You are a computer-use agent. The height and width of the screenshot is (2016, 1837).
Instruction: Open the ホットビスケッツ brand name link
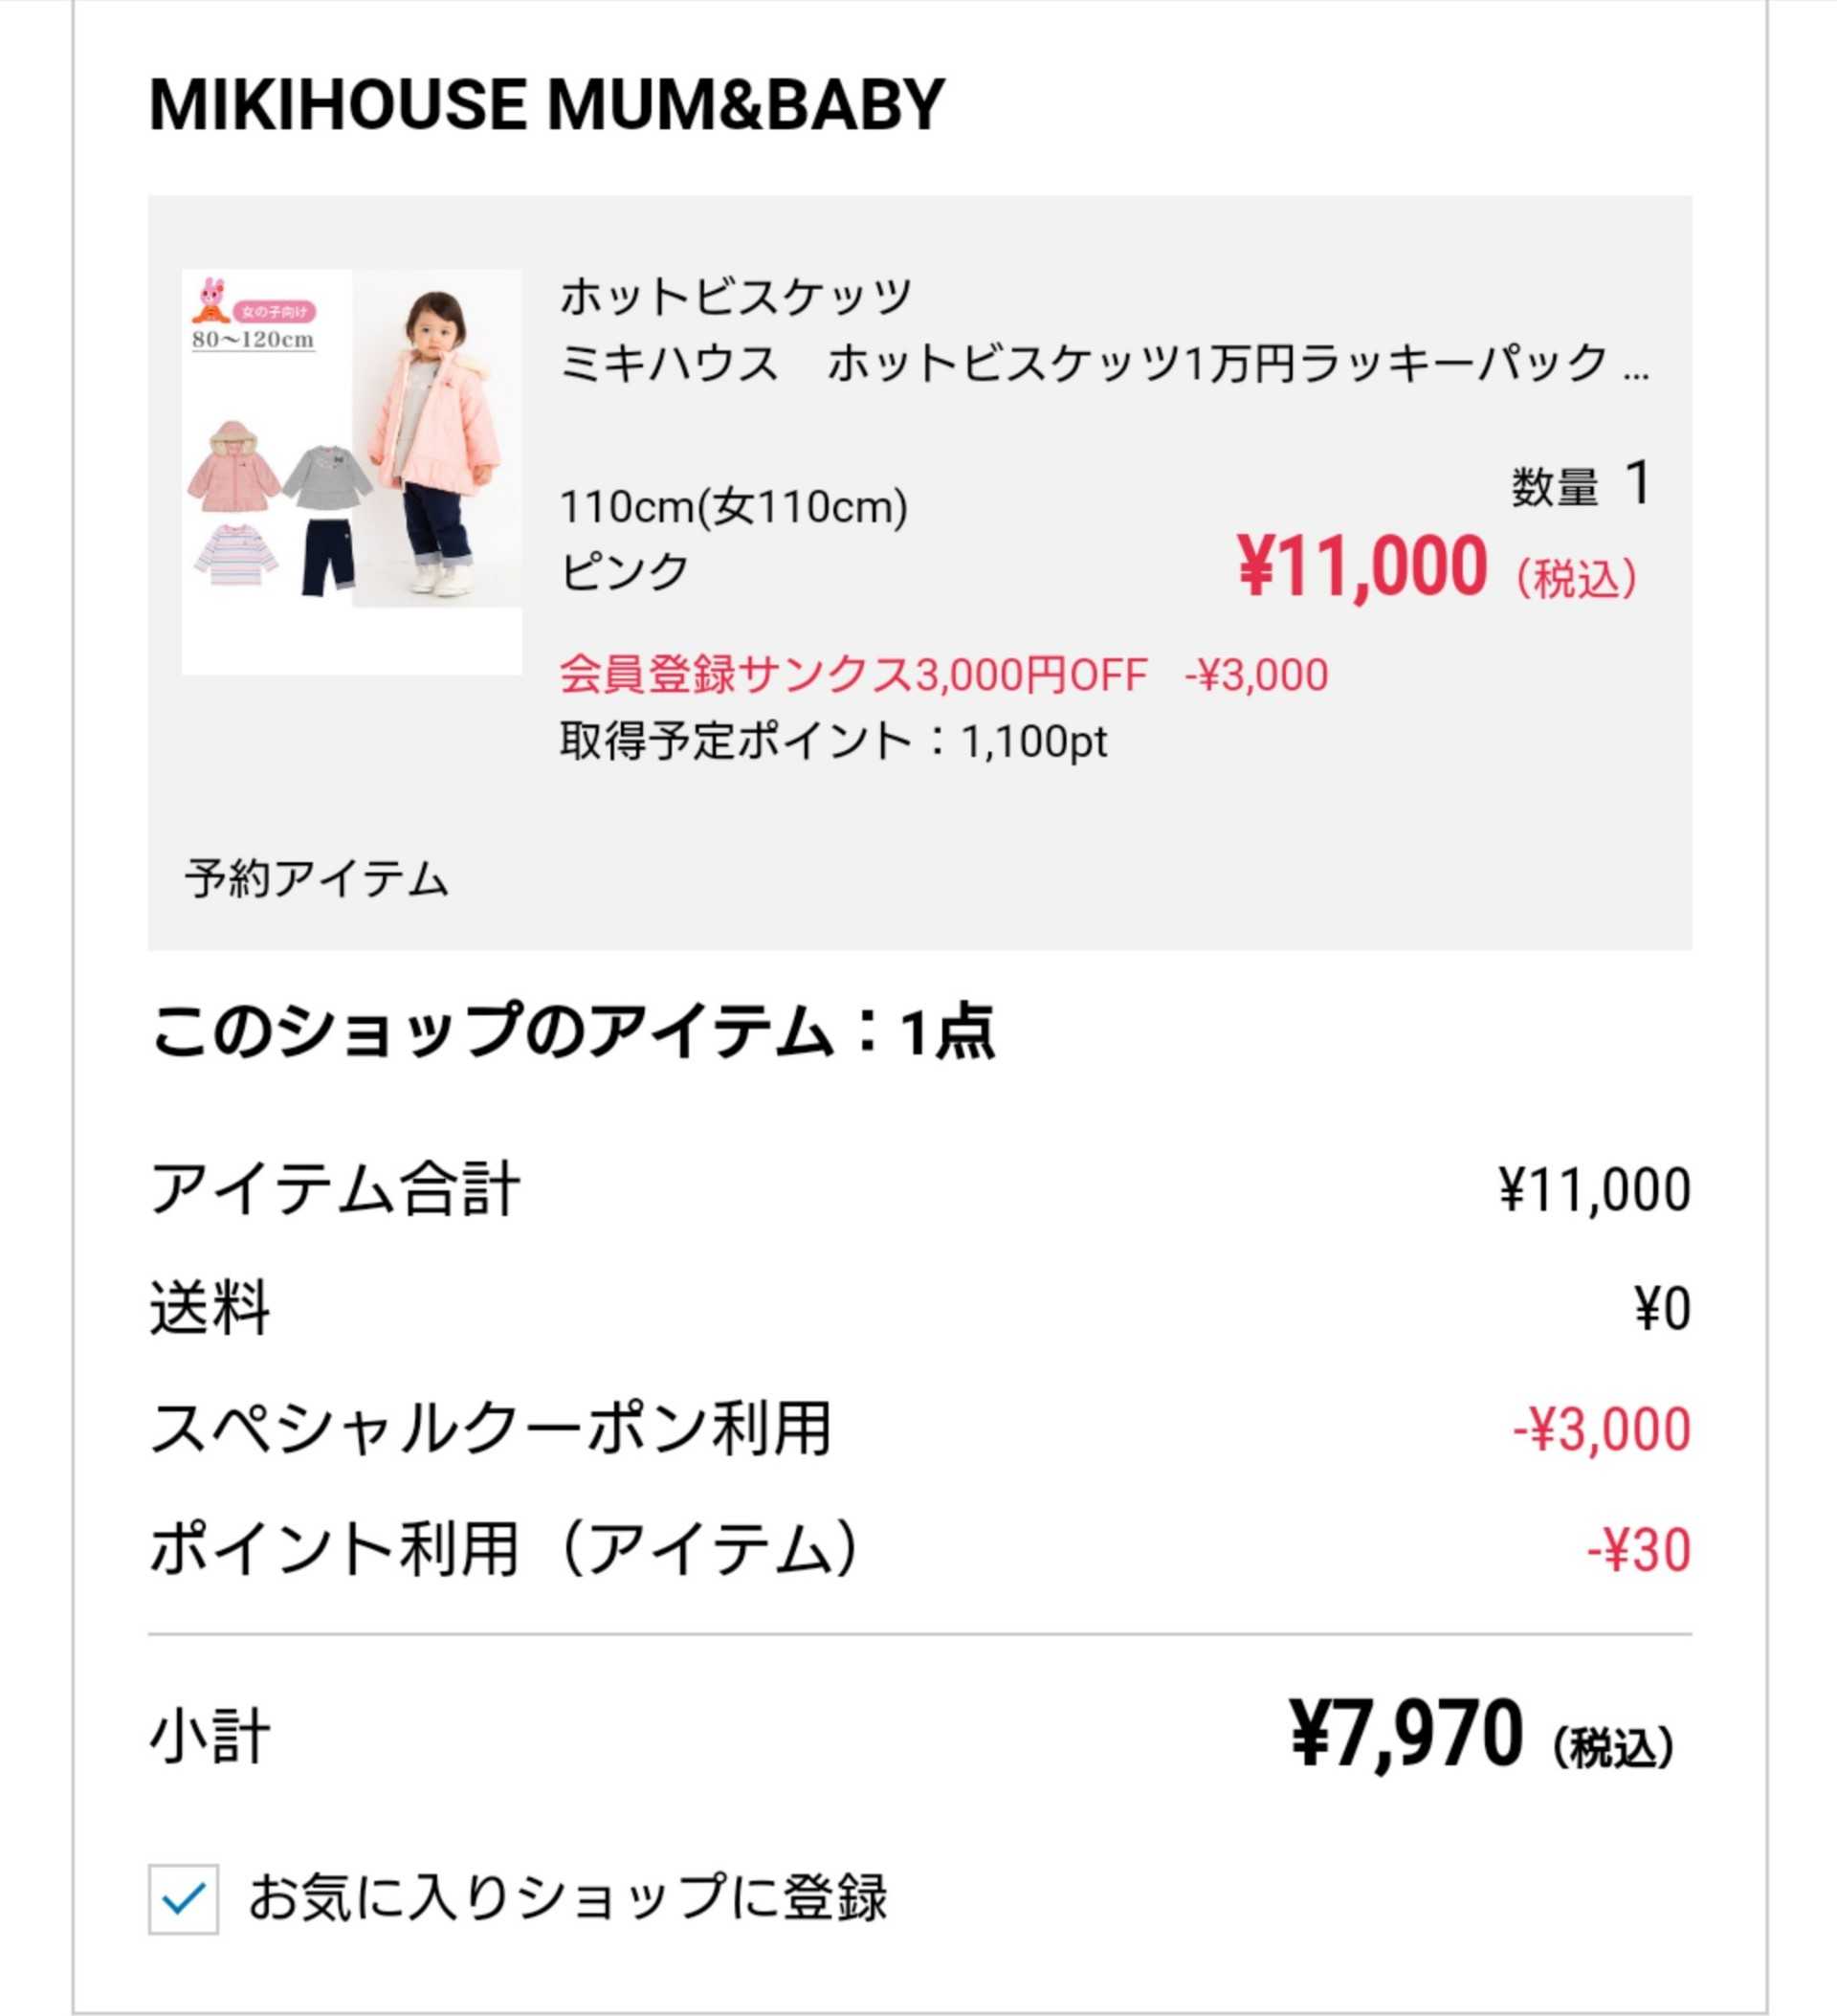pos(735,296)
